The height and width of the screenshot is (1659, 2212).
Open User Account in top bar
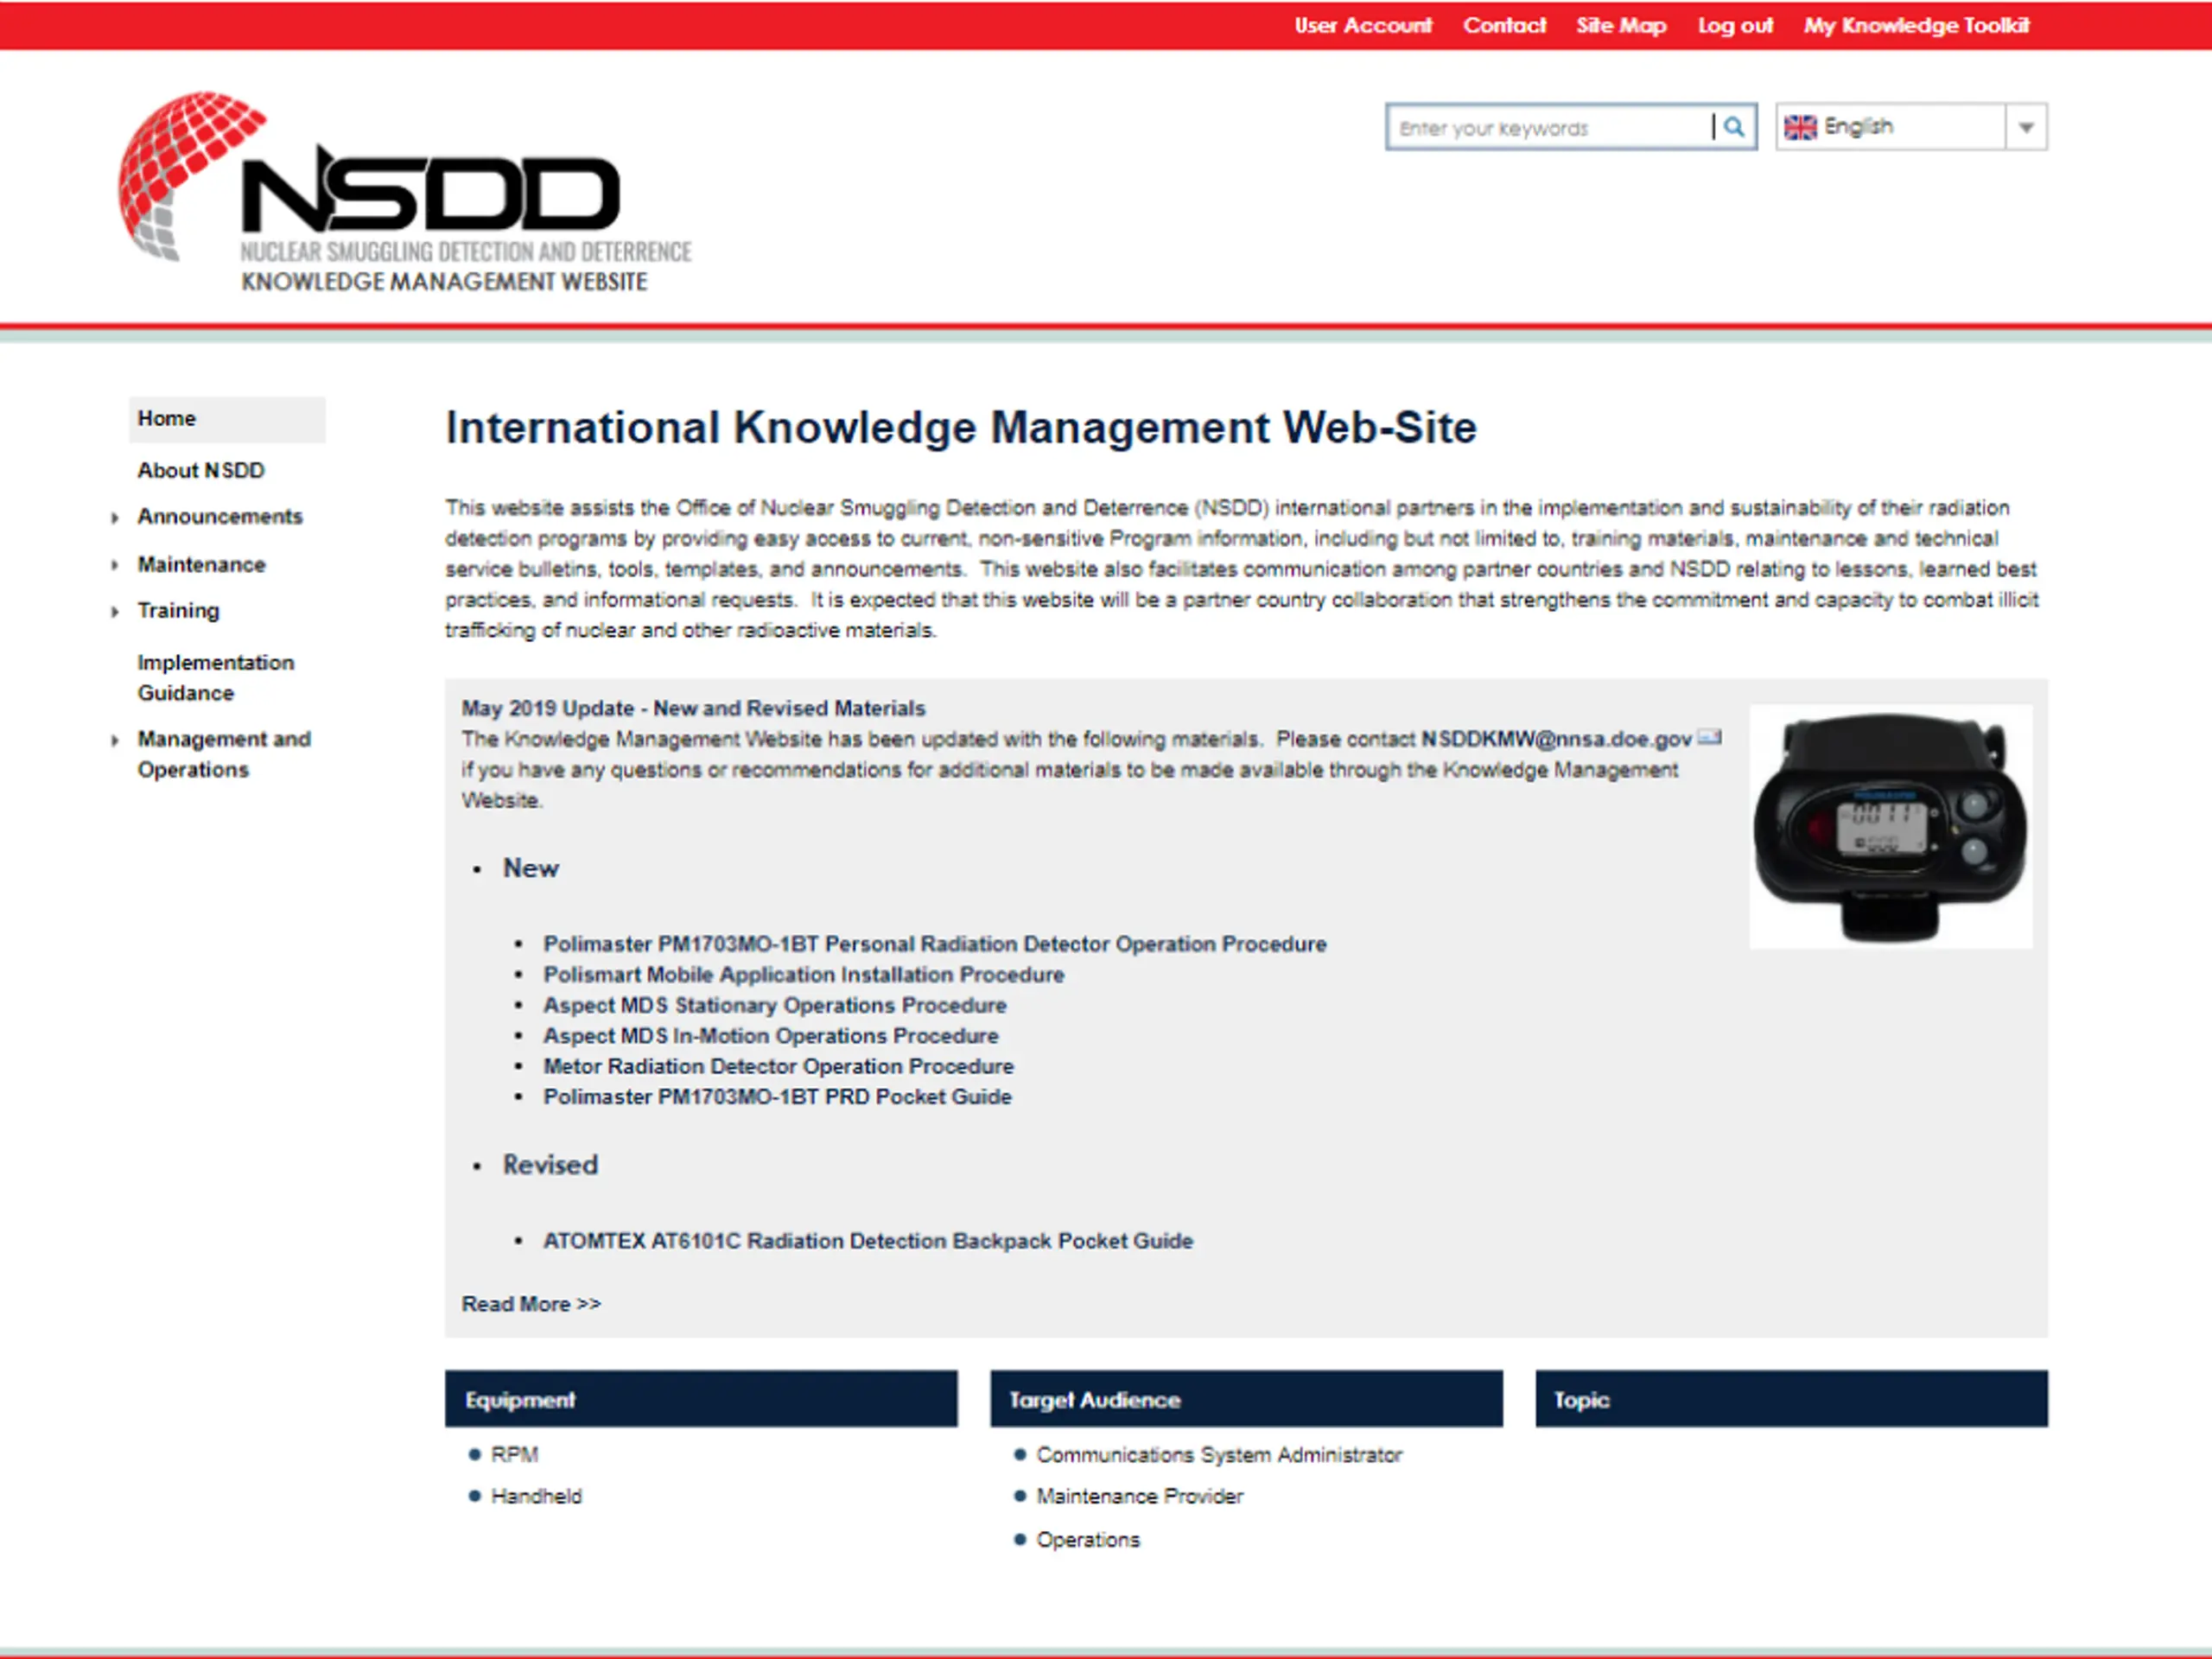[x=1363, y=25]
